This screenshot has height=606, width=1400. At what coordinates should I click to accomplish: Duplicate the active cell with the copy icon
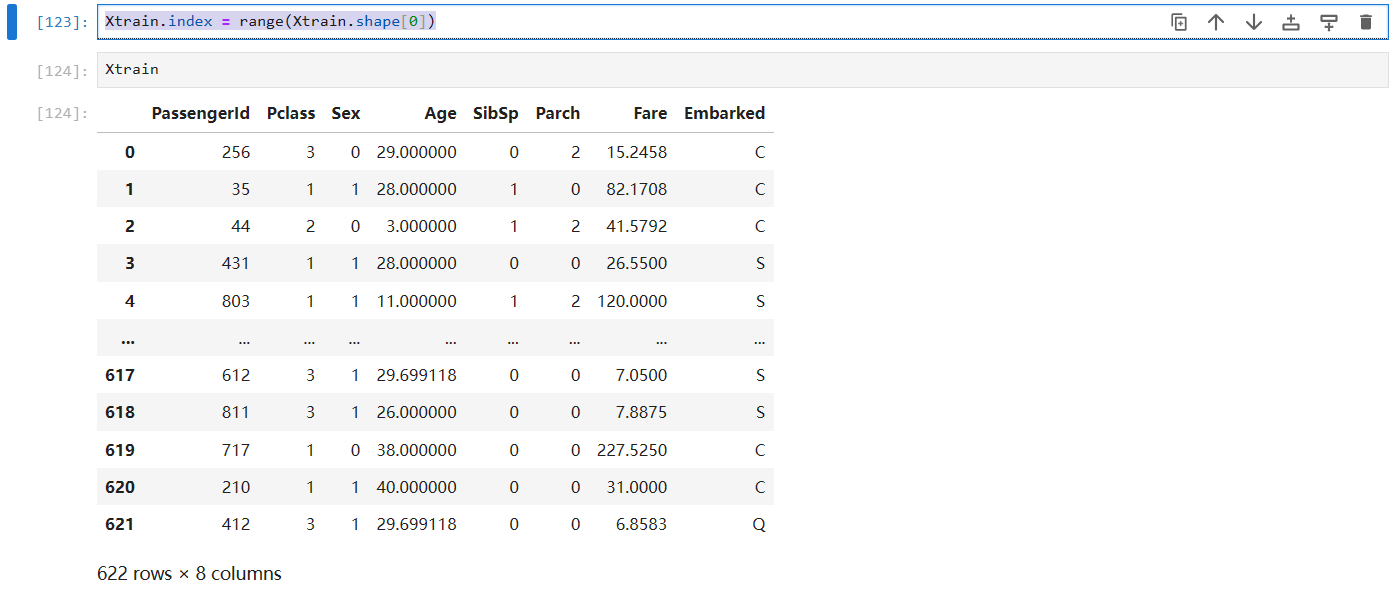point(1179,22)
